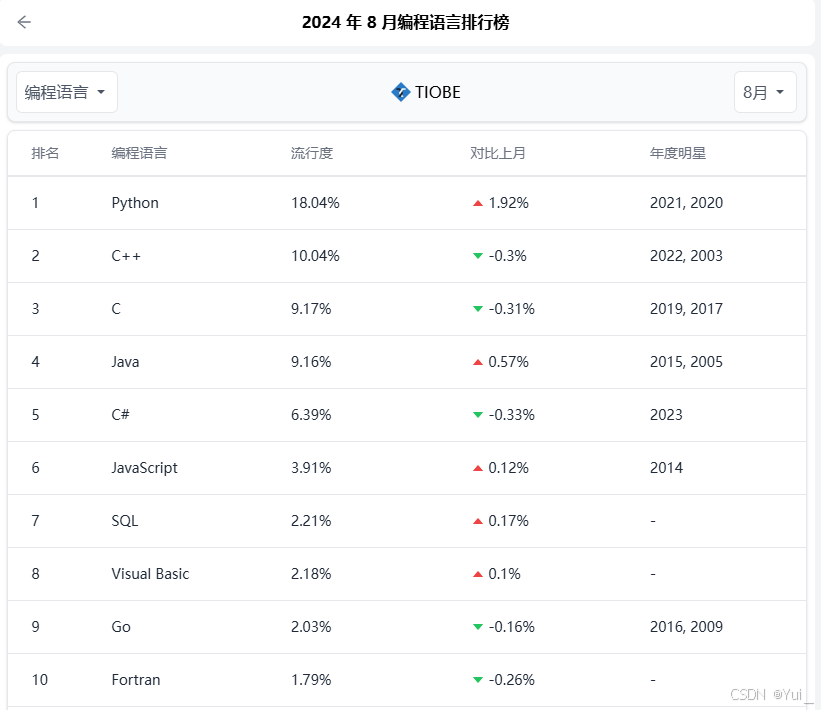The height and width of the screenshot is (710, 824).
Task: Click the 年度明星 column header
Action: click(x=678, y=153)
